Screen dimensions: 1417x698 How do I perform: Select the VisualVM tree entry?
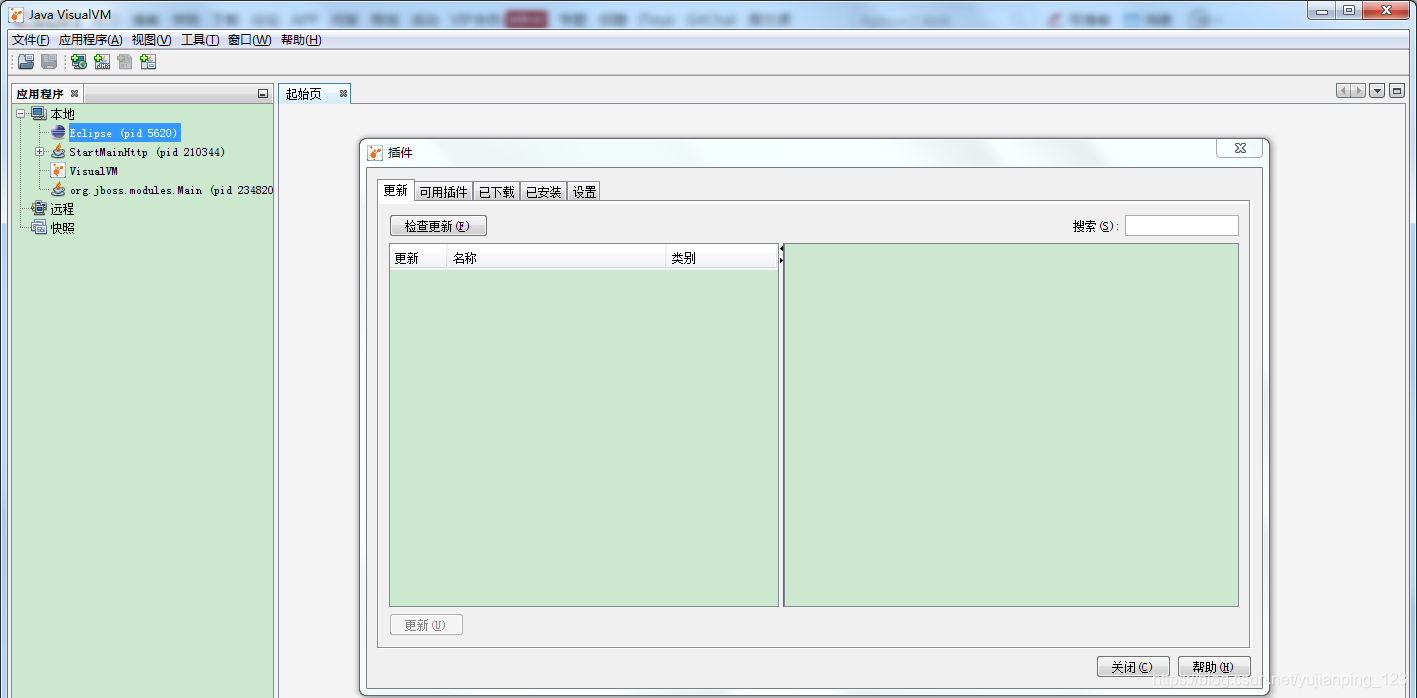(x=94, y=171)
